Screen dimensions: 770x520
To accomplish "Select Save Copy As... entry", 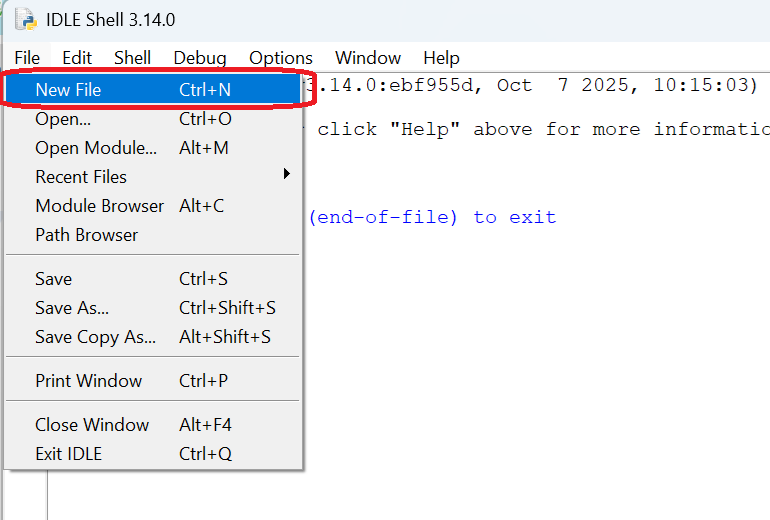I will coord(95,337).
